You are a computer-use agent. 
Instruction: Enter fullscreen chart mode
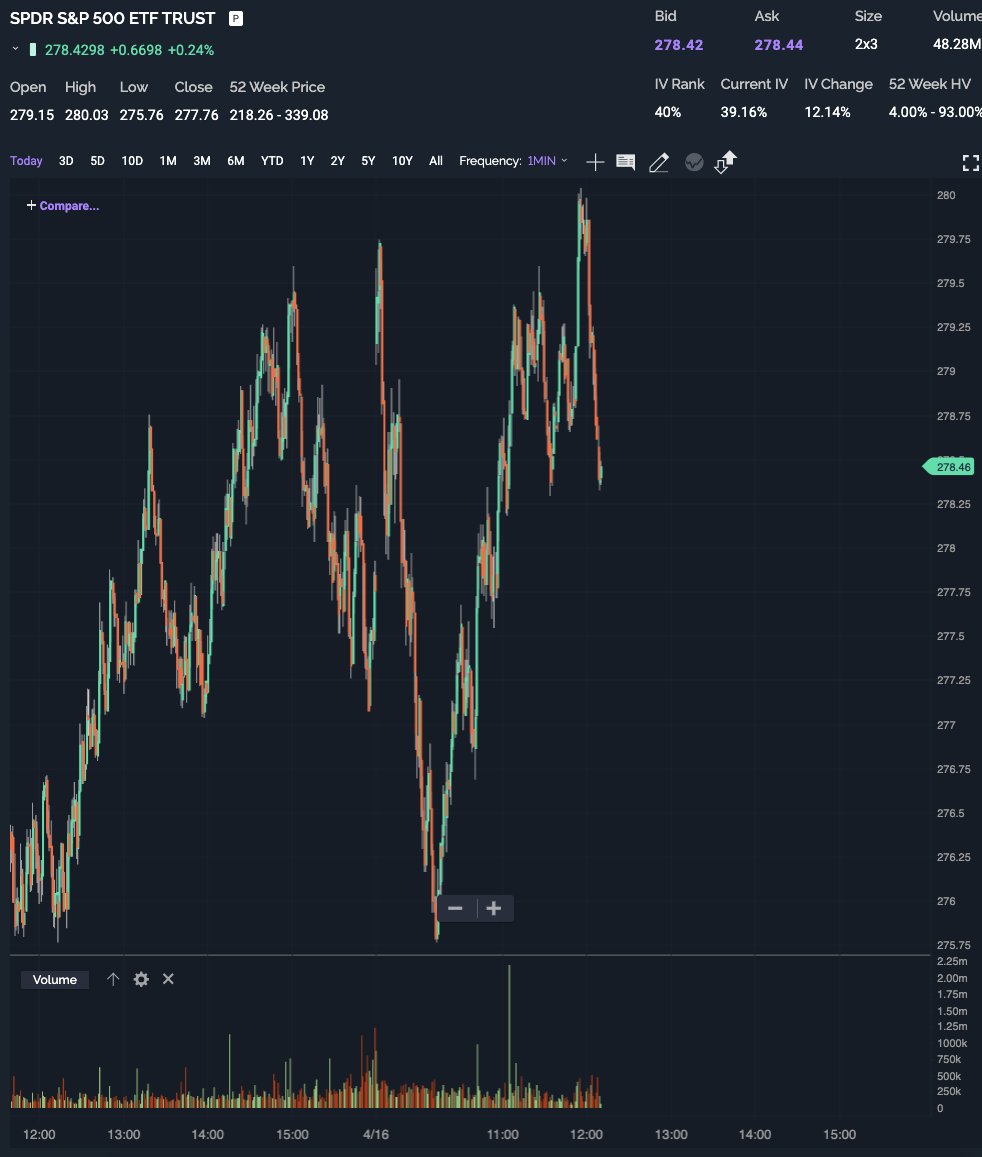[971, 163]
